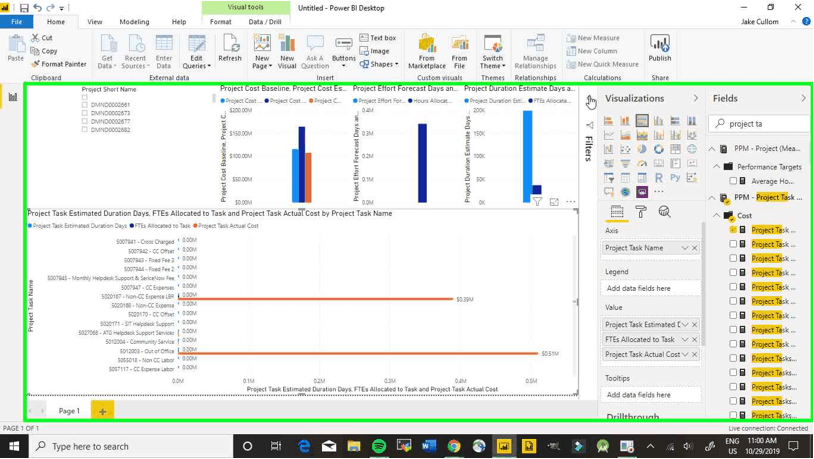Choose the pie chart visualization
This screenshot has height=459, width=814.
coord(642,149)
